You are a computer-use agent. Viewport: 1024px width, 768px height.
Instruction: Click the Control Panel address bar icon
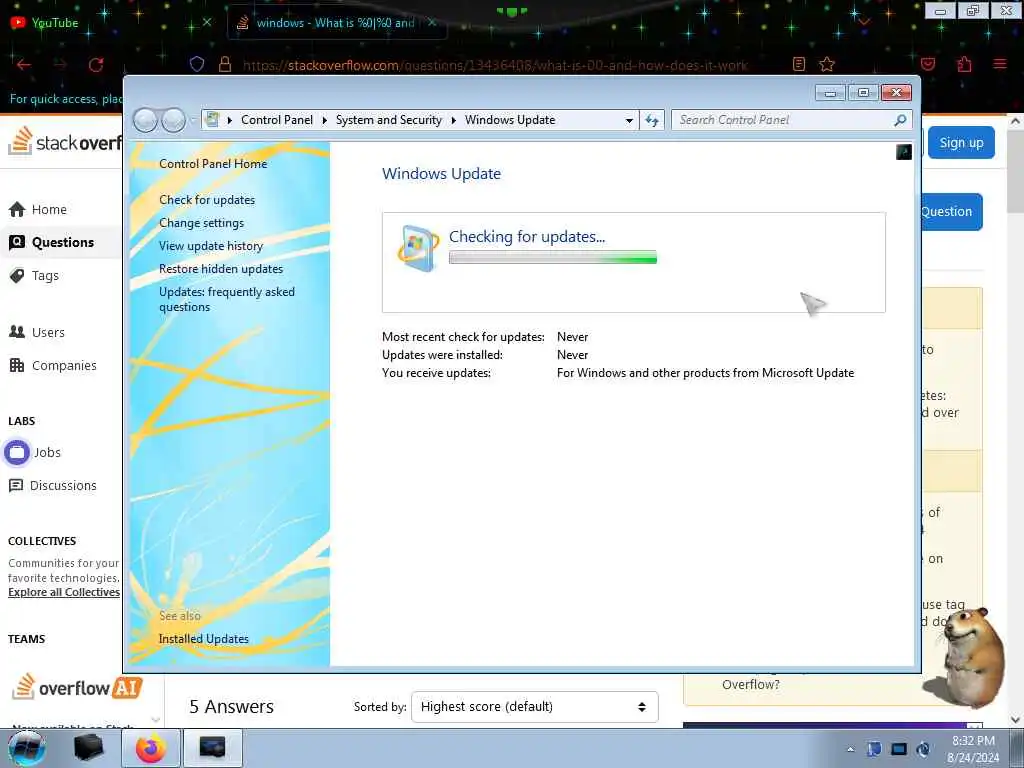click(212, 120)
